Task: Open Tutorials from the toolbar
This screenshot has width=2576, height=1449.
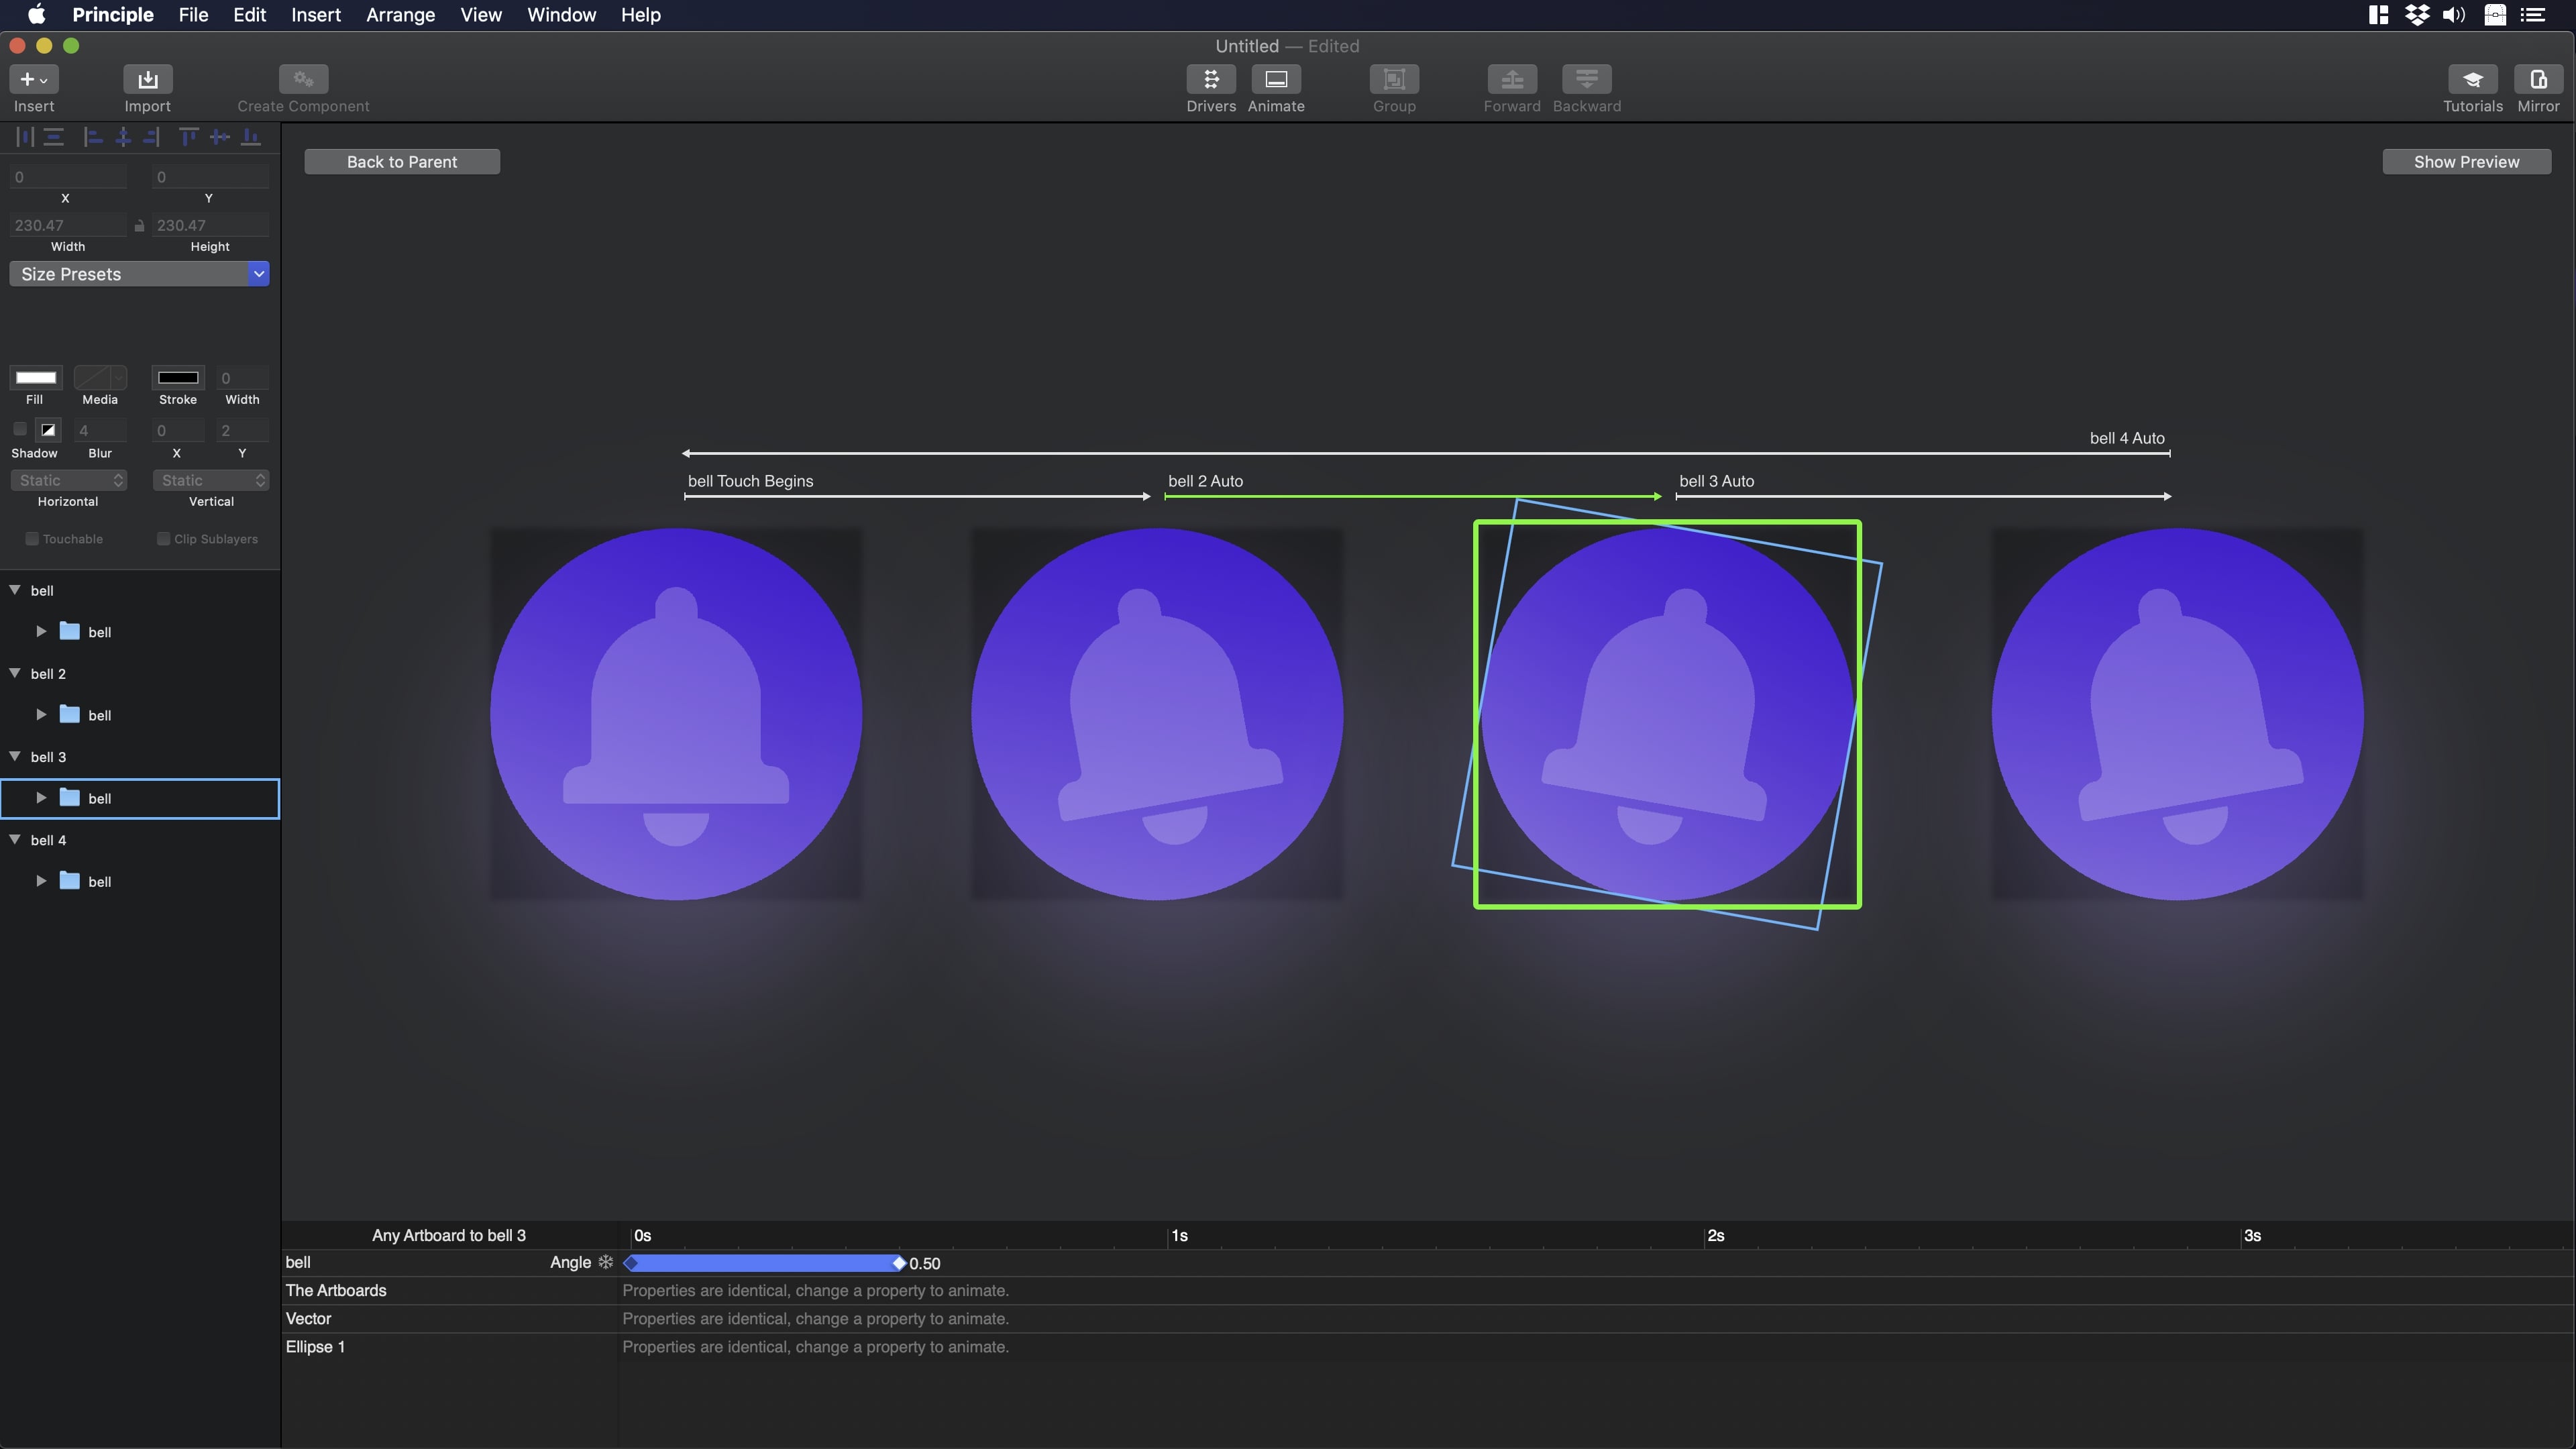Action: (x=2472, y=79)
